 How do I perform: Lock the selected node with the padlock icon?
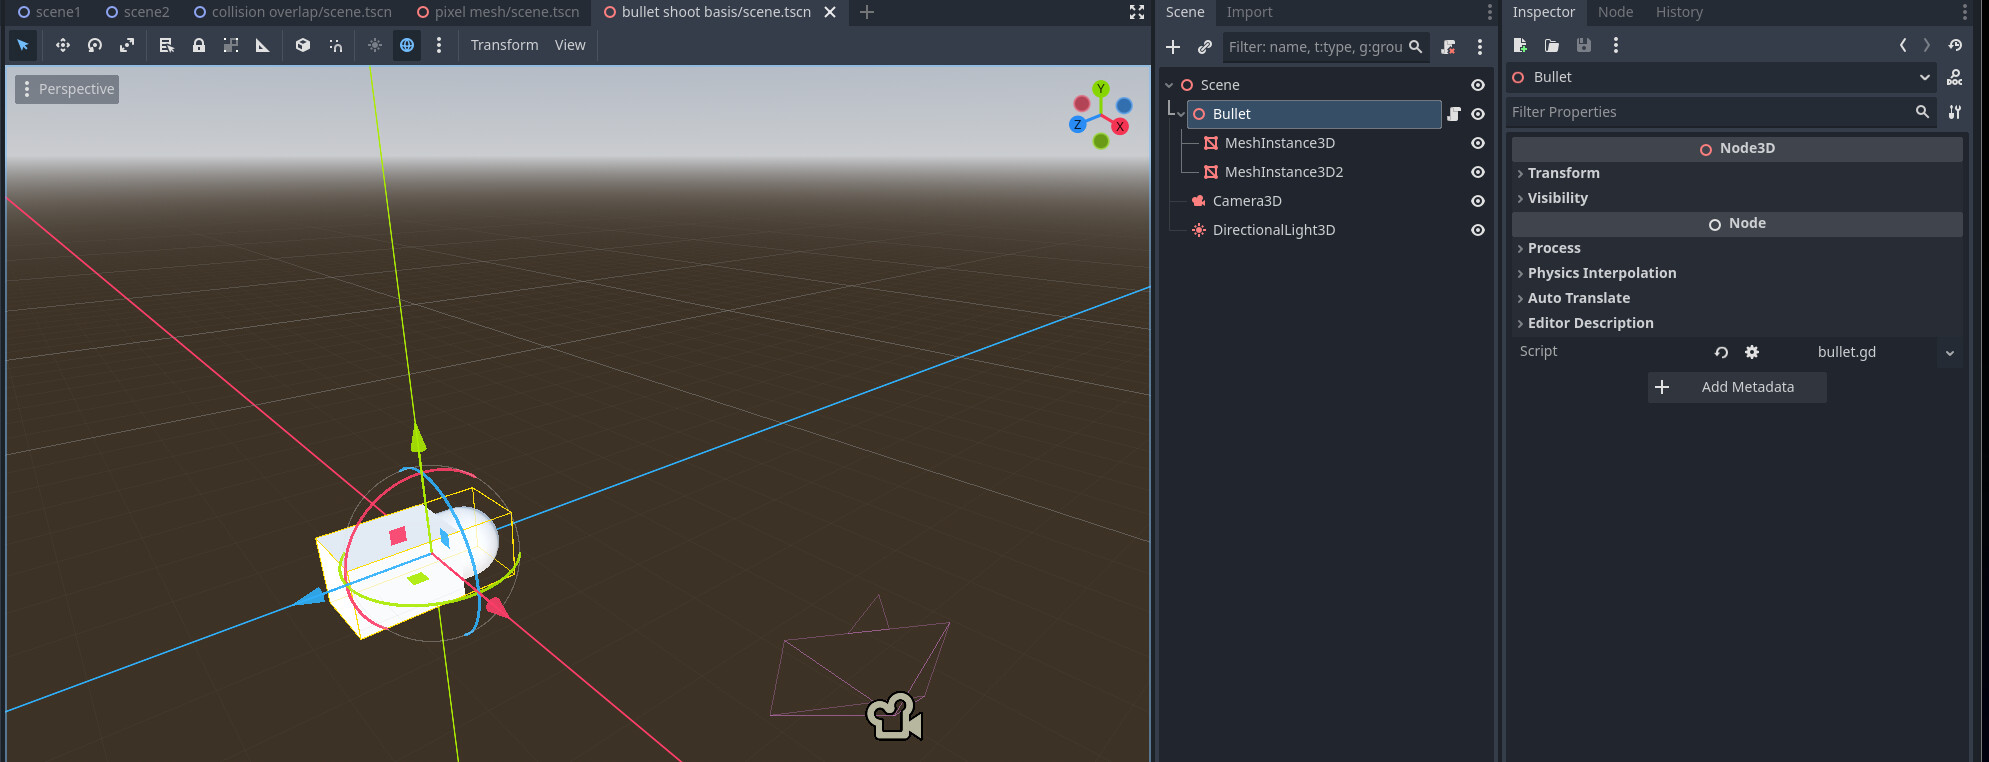(x=199, y=45)
